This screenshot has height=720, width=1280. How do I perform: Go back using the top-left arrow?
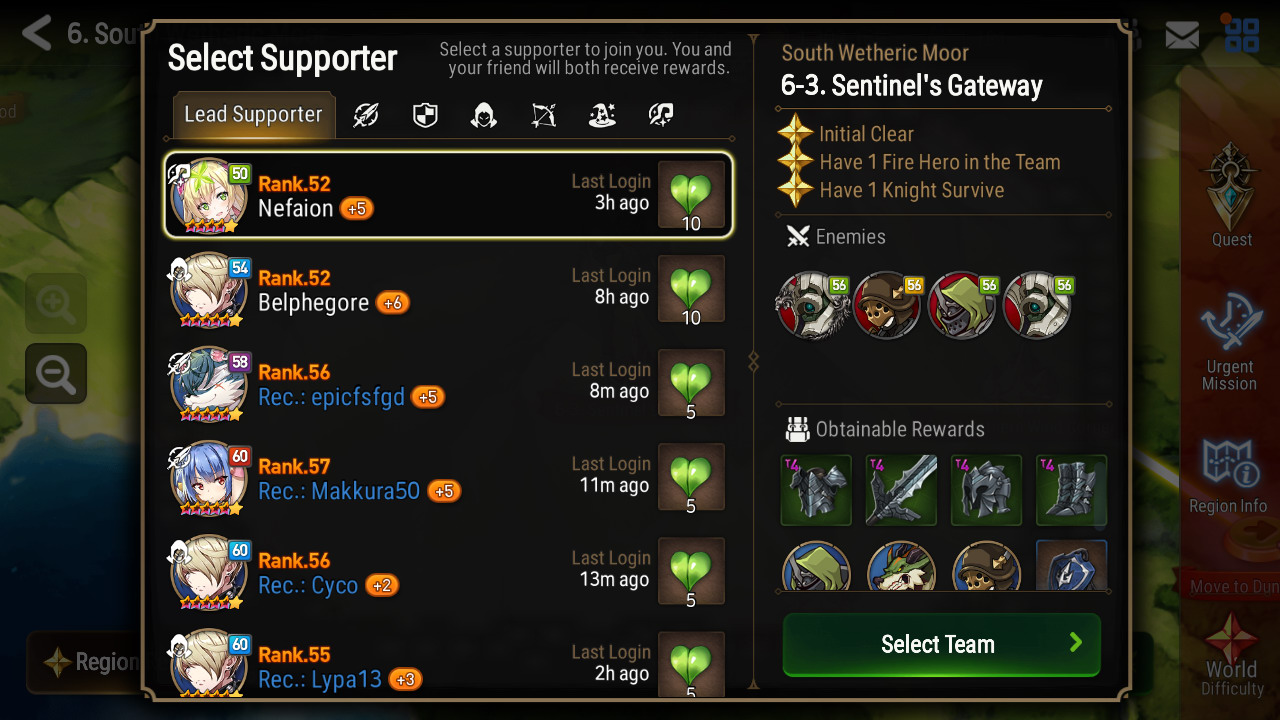(37, 33)
